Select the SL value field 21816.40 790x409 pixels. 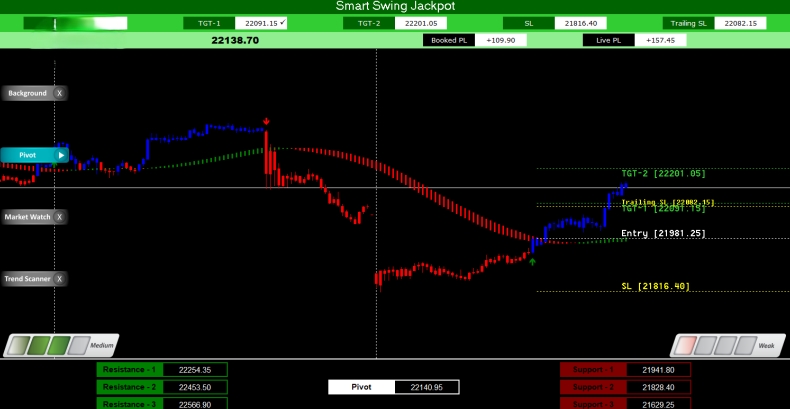[580, 23]
